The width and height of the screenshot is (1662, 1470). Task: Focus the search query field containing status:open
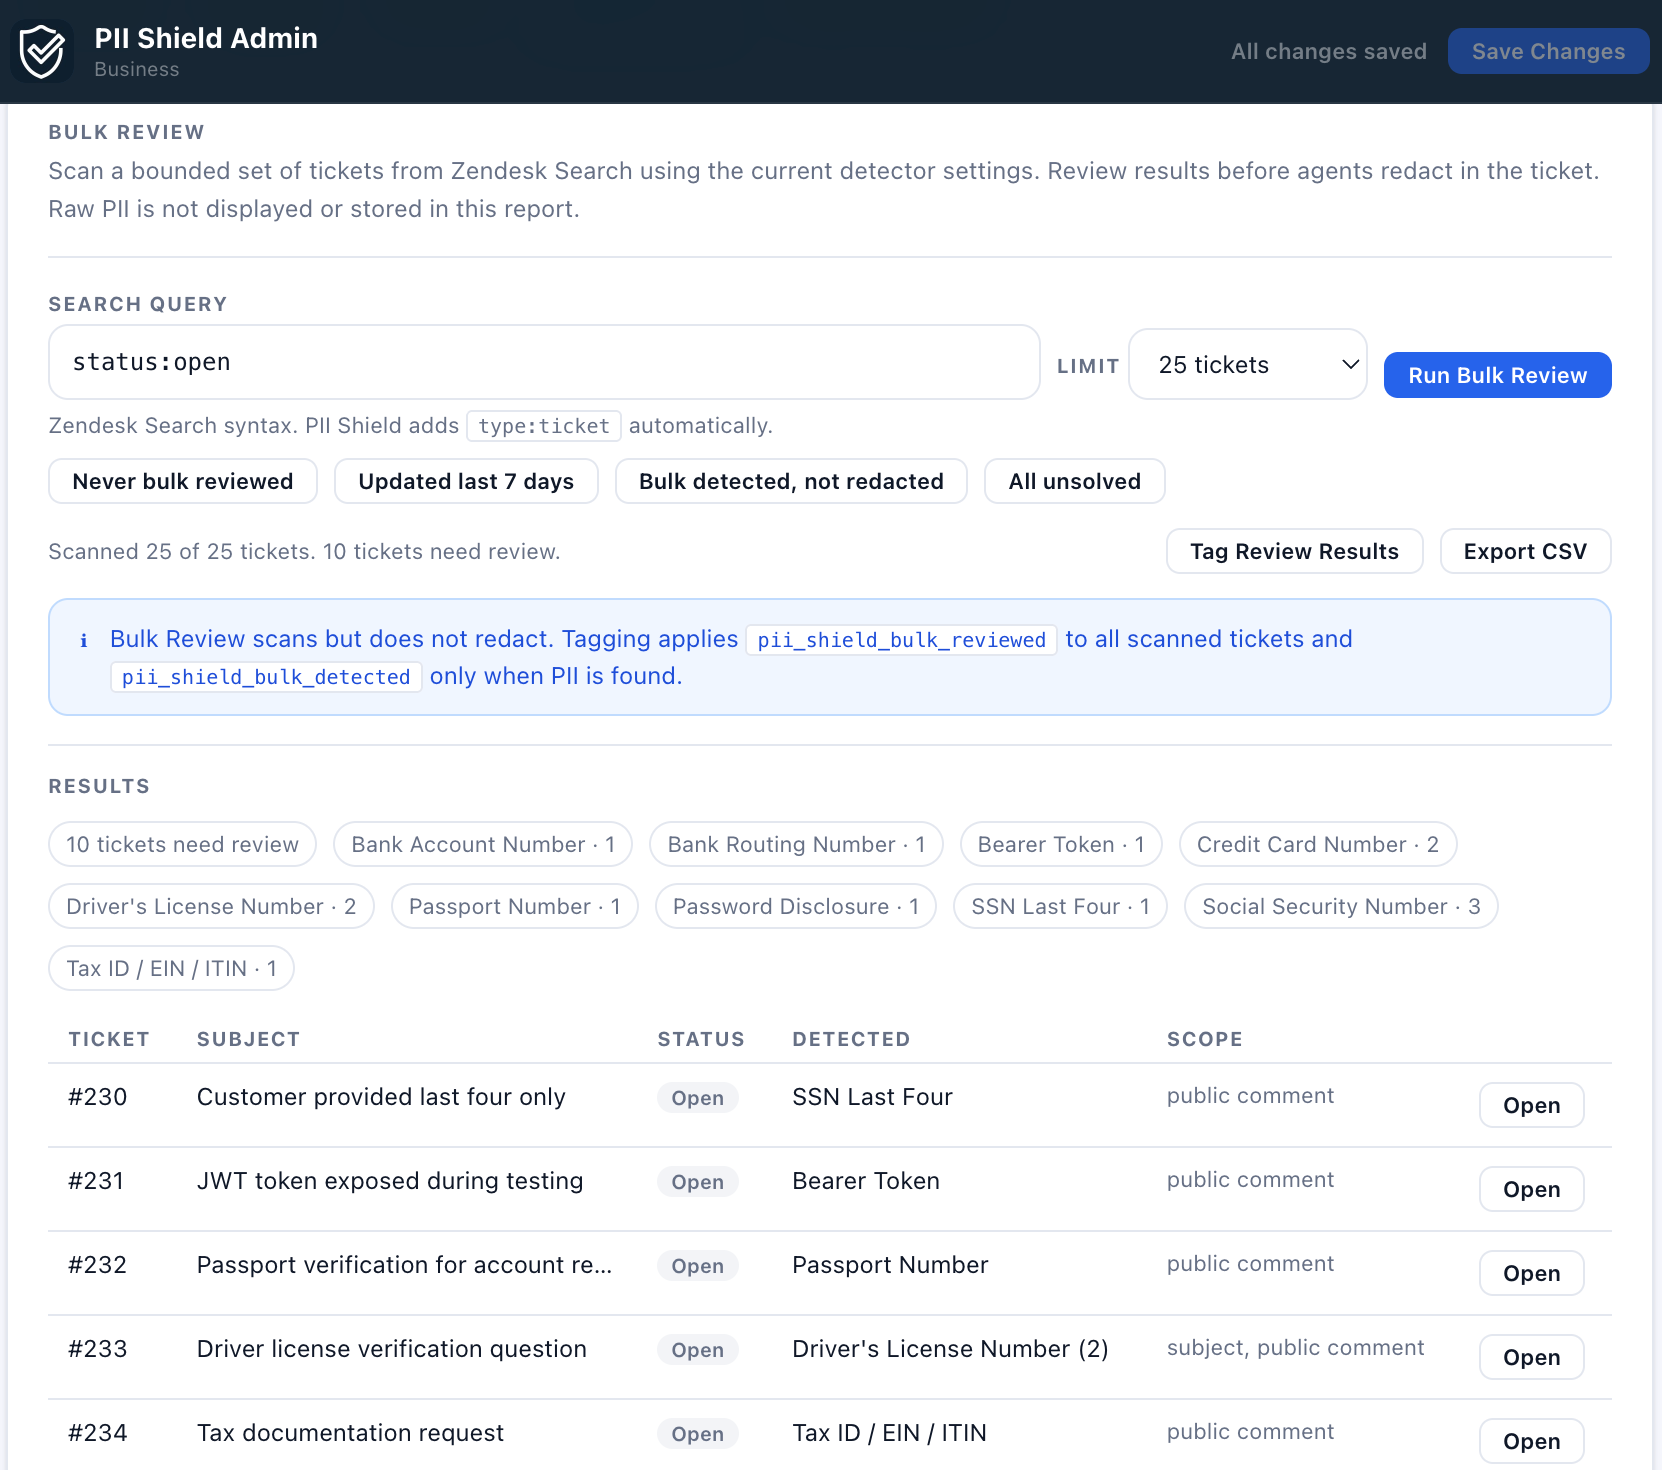(x=544, y=362)
